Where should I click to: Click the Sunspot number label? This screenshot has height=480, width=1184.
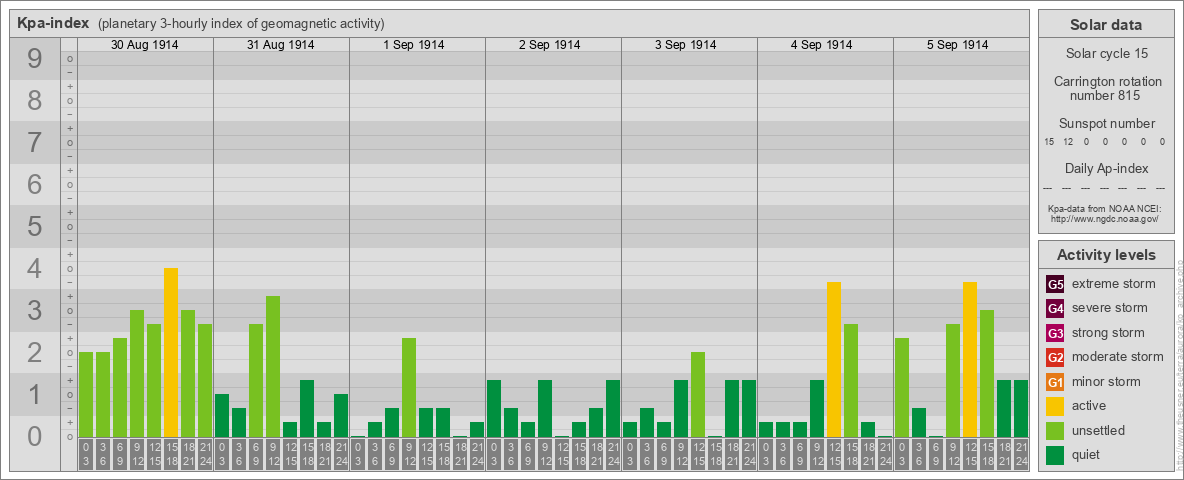coord(1106,123)
